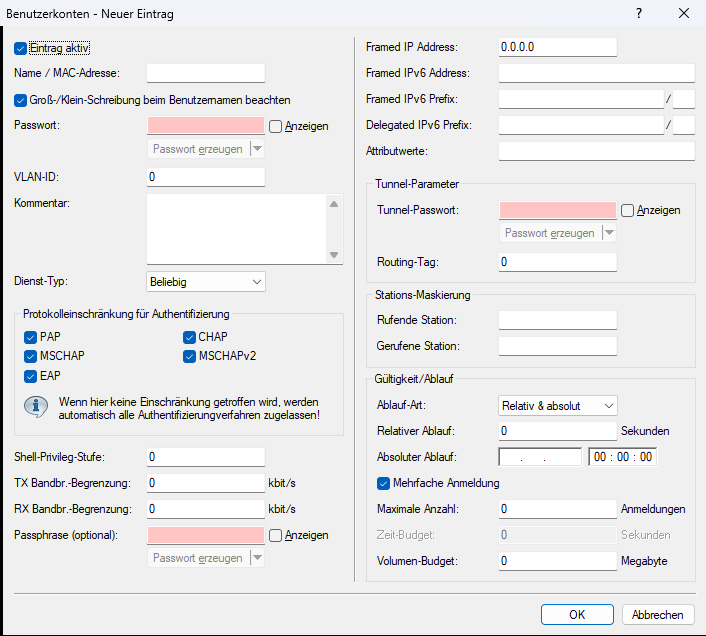706x636 pixels.
Task: Enable Anzeigen for Tunnel-Passwort
Action: click(627, 210)
